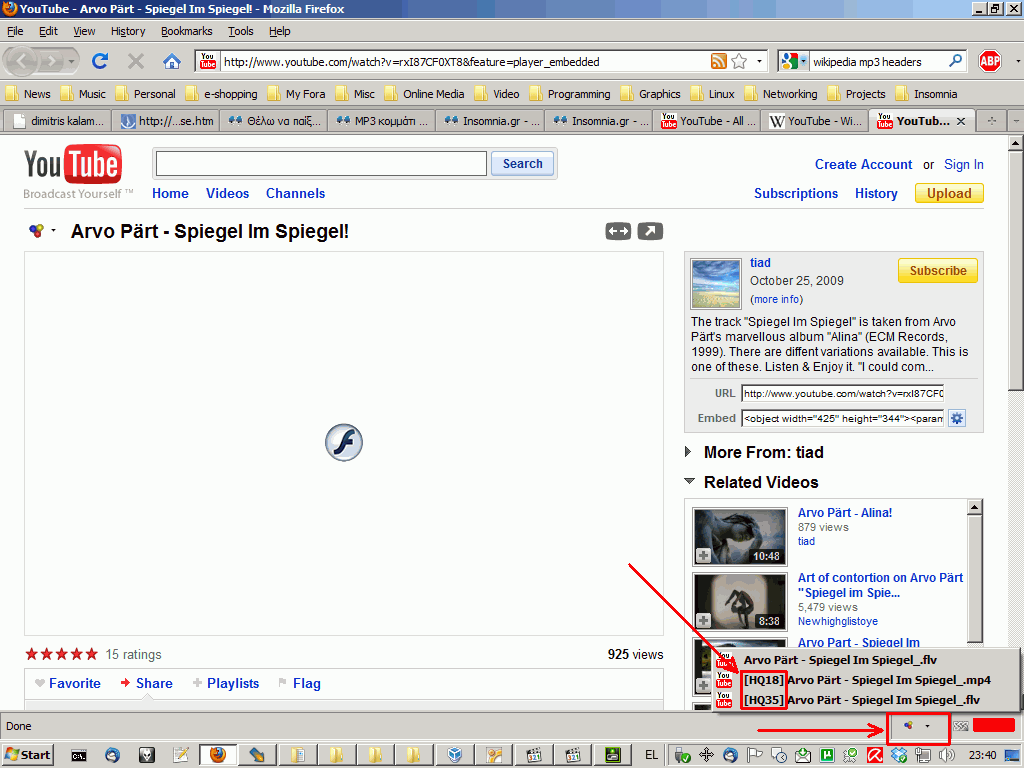Open the ABP toolbar dropdown arrow
The height and width of the screenshot is (768, 1024).
click(x=1017, y=61)
